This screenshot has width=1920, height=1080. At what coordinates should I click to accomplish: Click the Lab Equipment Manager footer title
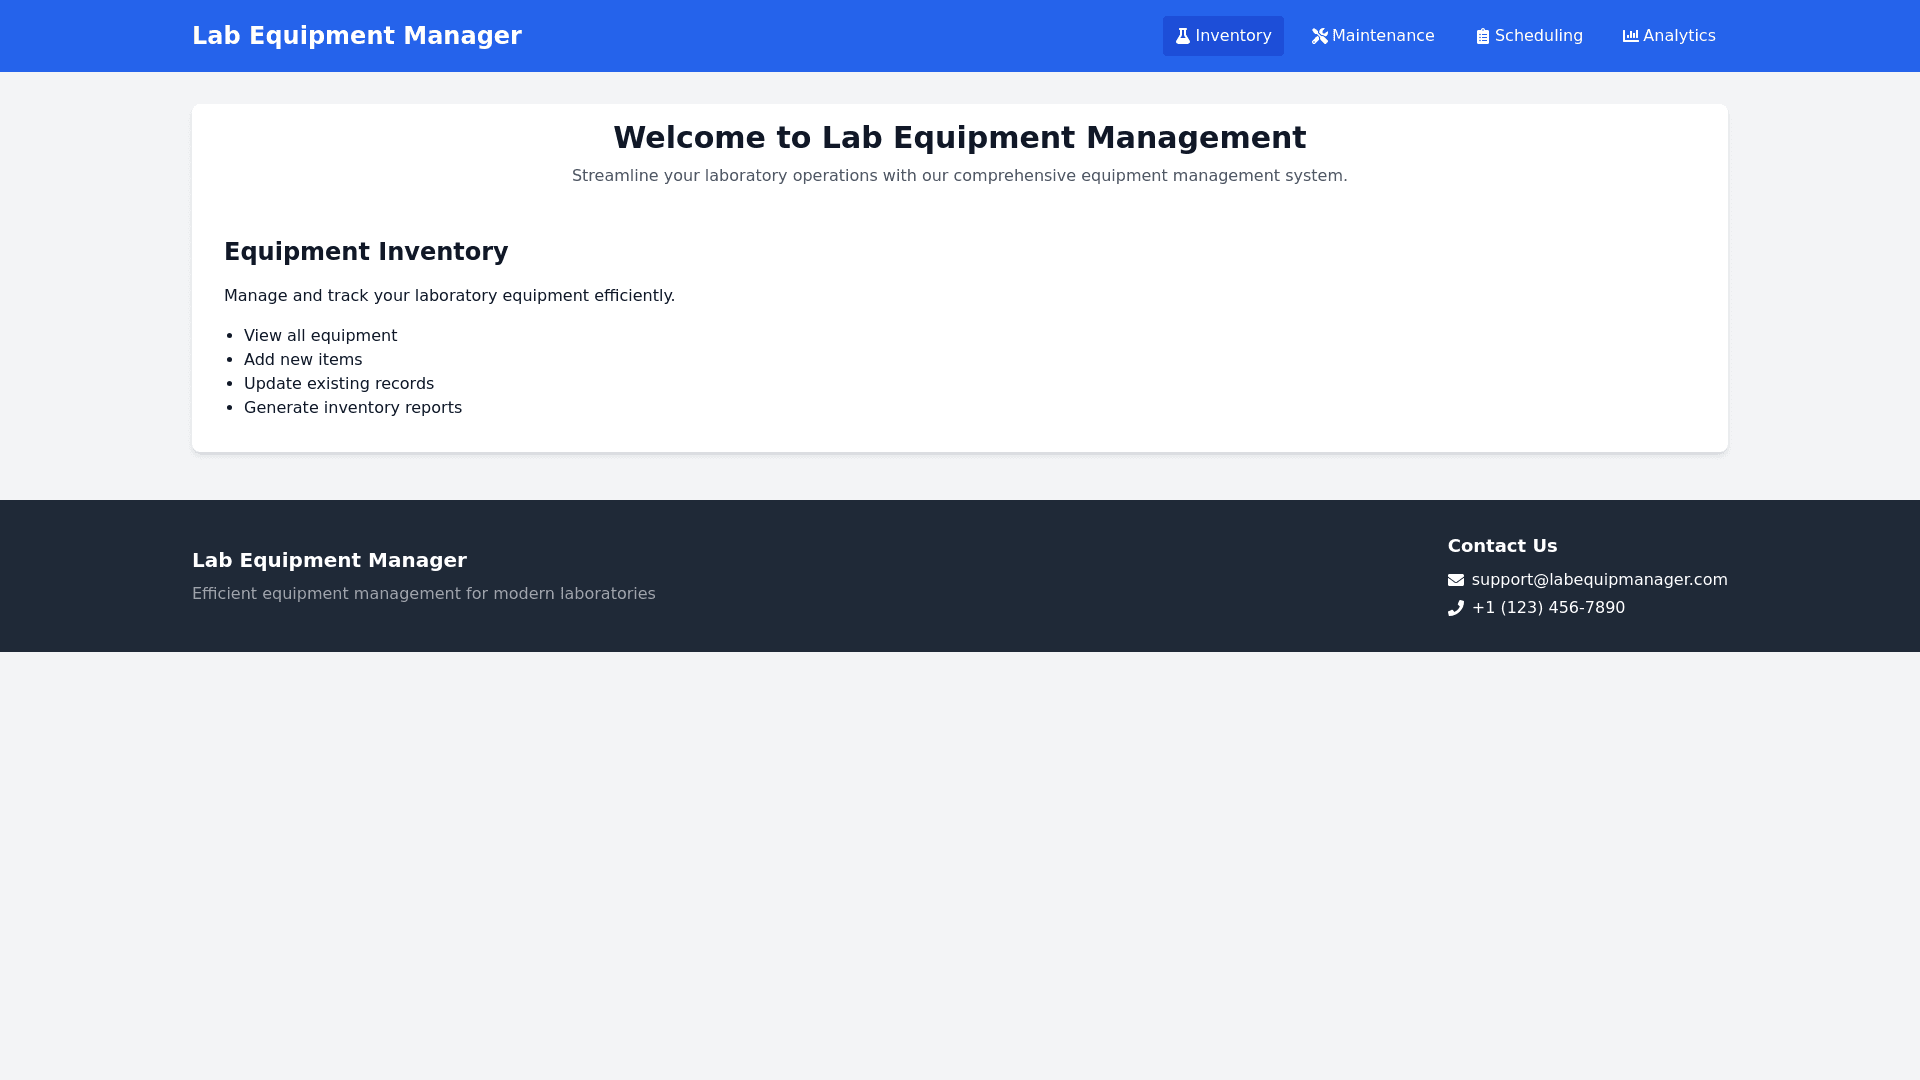tap(329, 561)
